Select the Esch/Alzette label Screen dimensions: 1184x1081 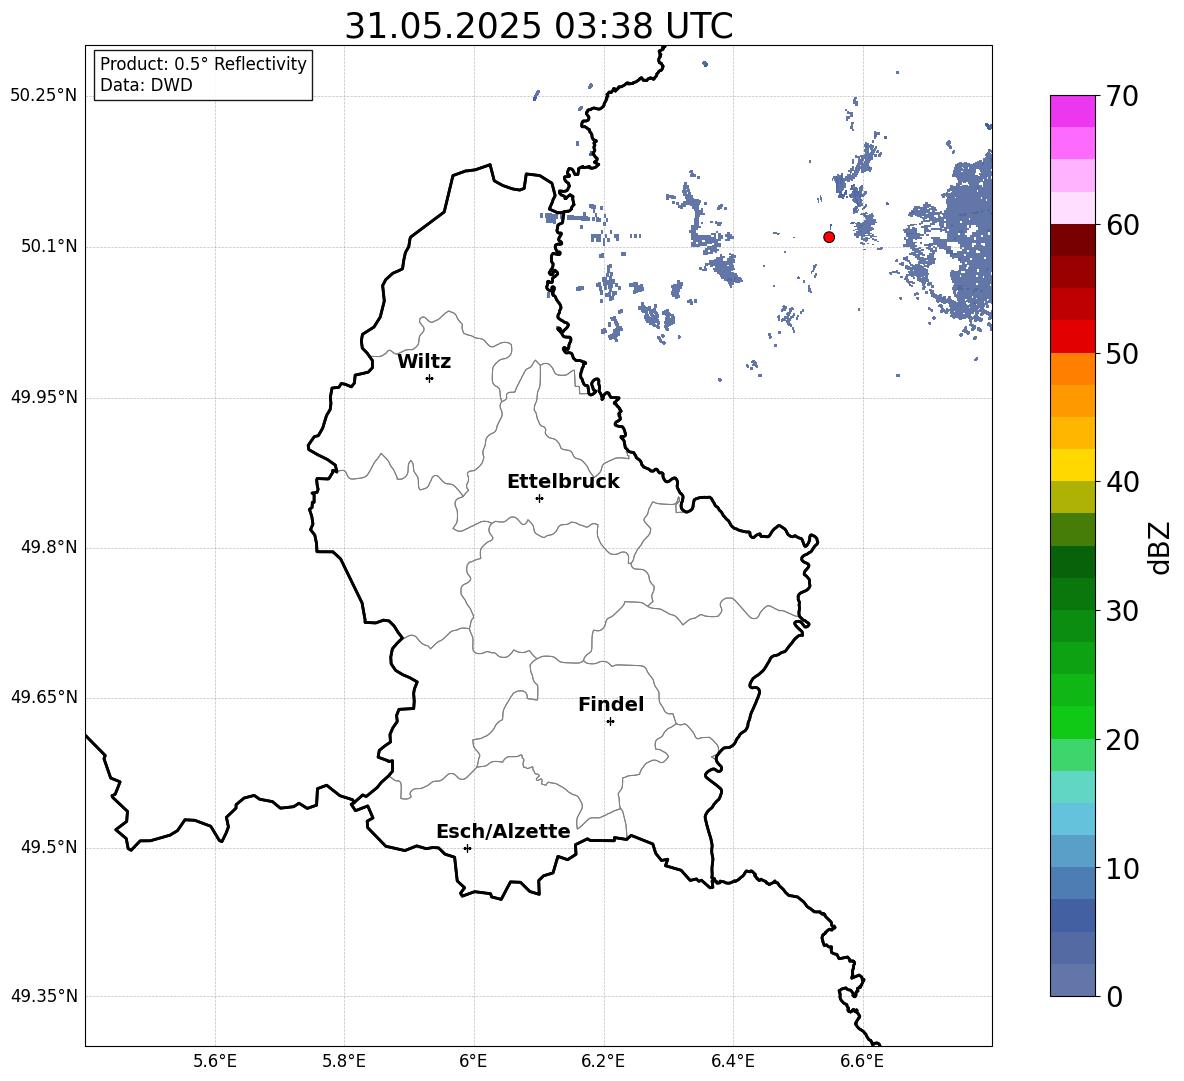pyautogui.click(x=503, y=831)
